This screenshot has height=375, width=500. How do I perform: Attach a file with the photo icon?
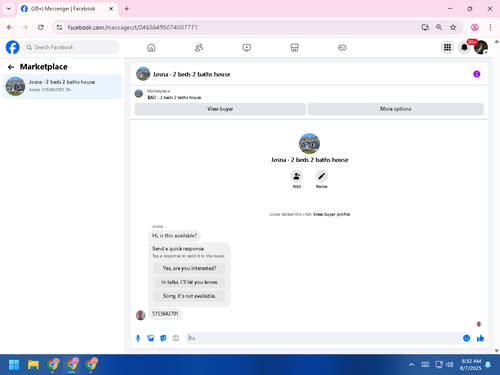pos(151,338)
